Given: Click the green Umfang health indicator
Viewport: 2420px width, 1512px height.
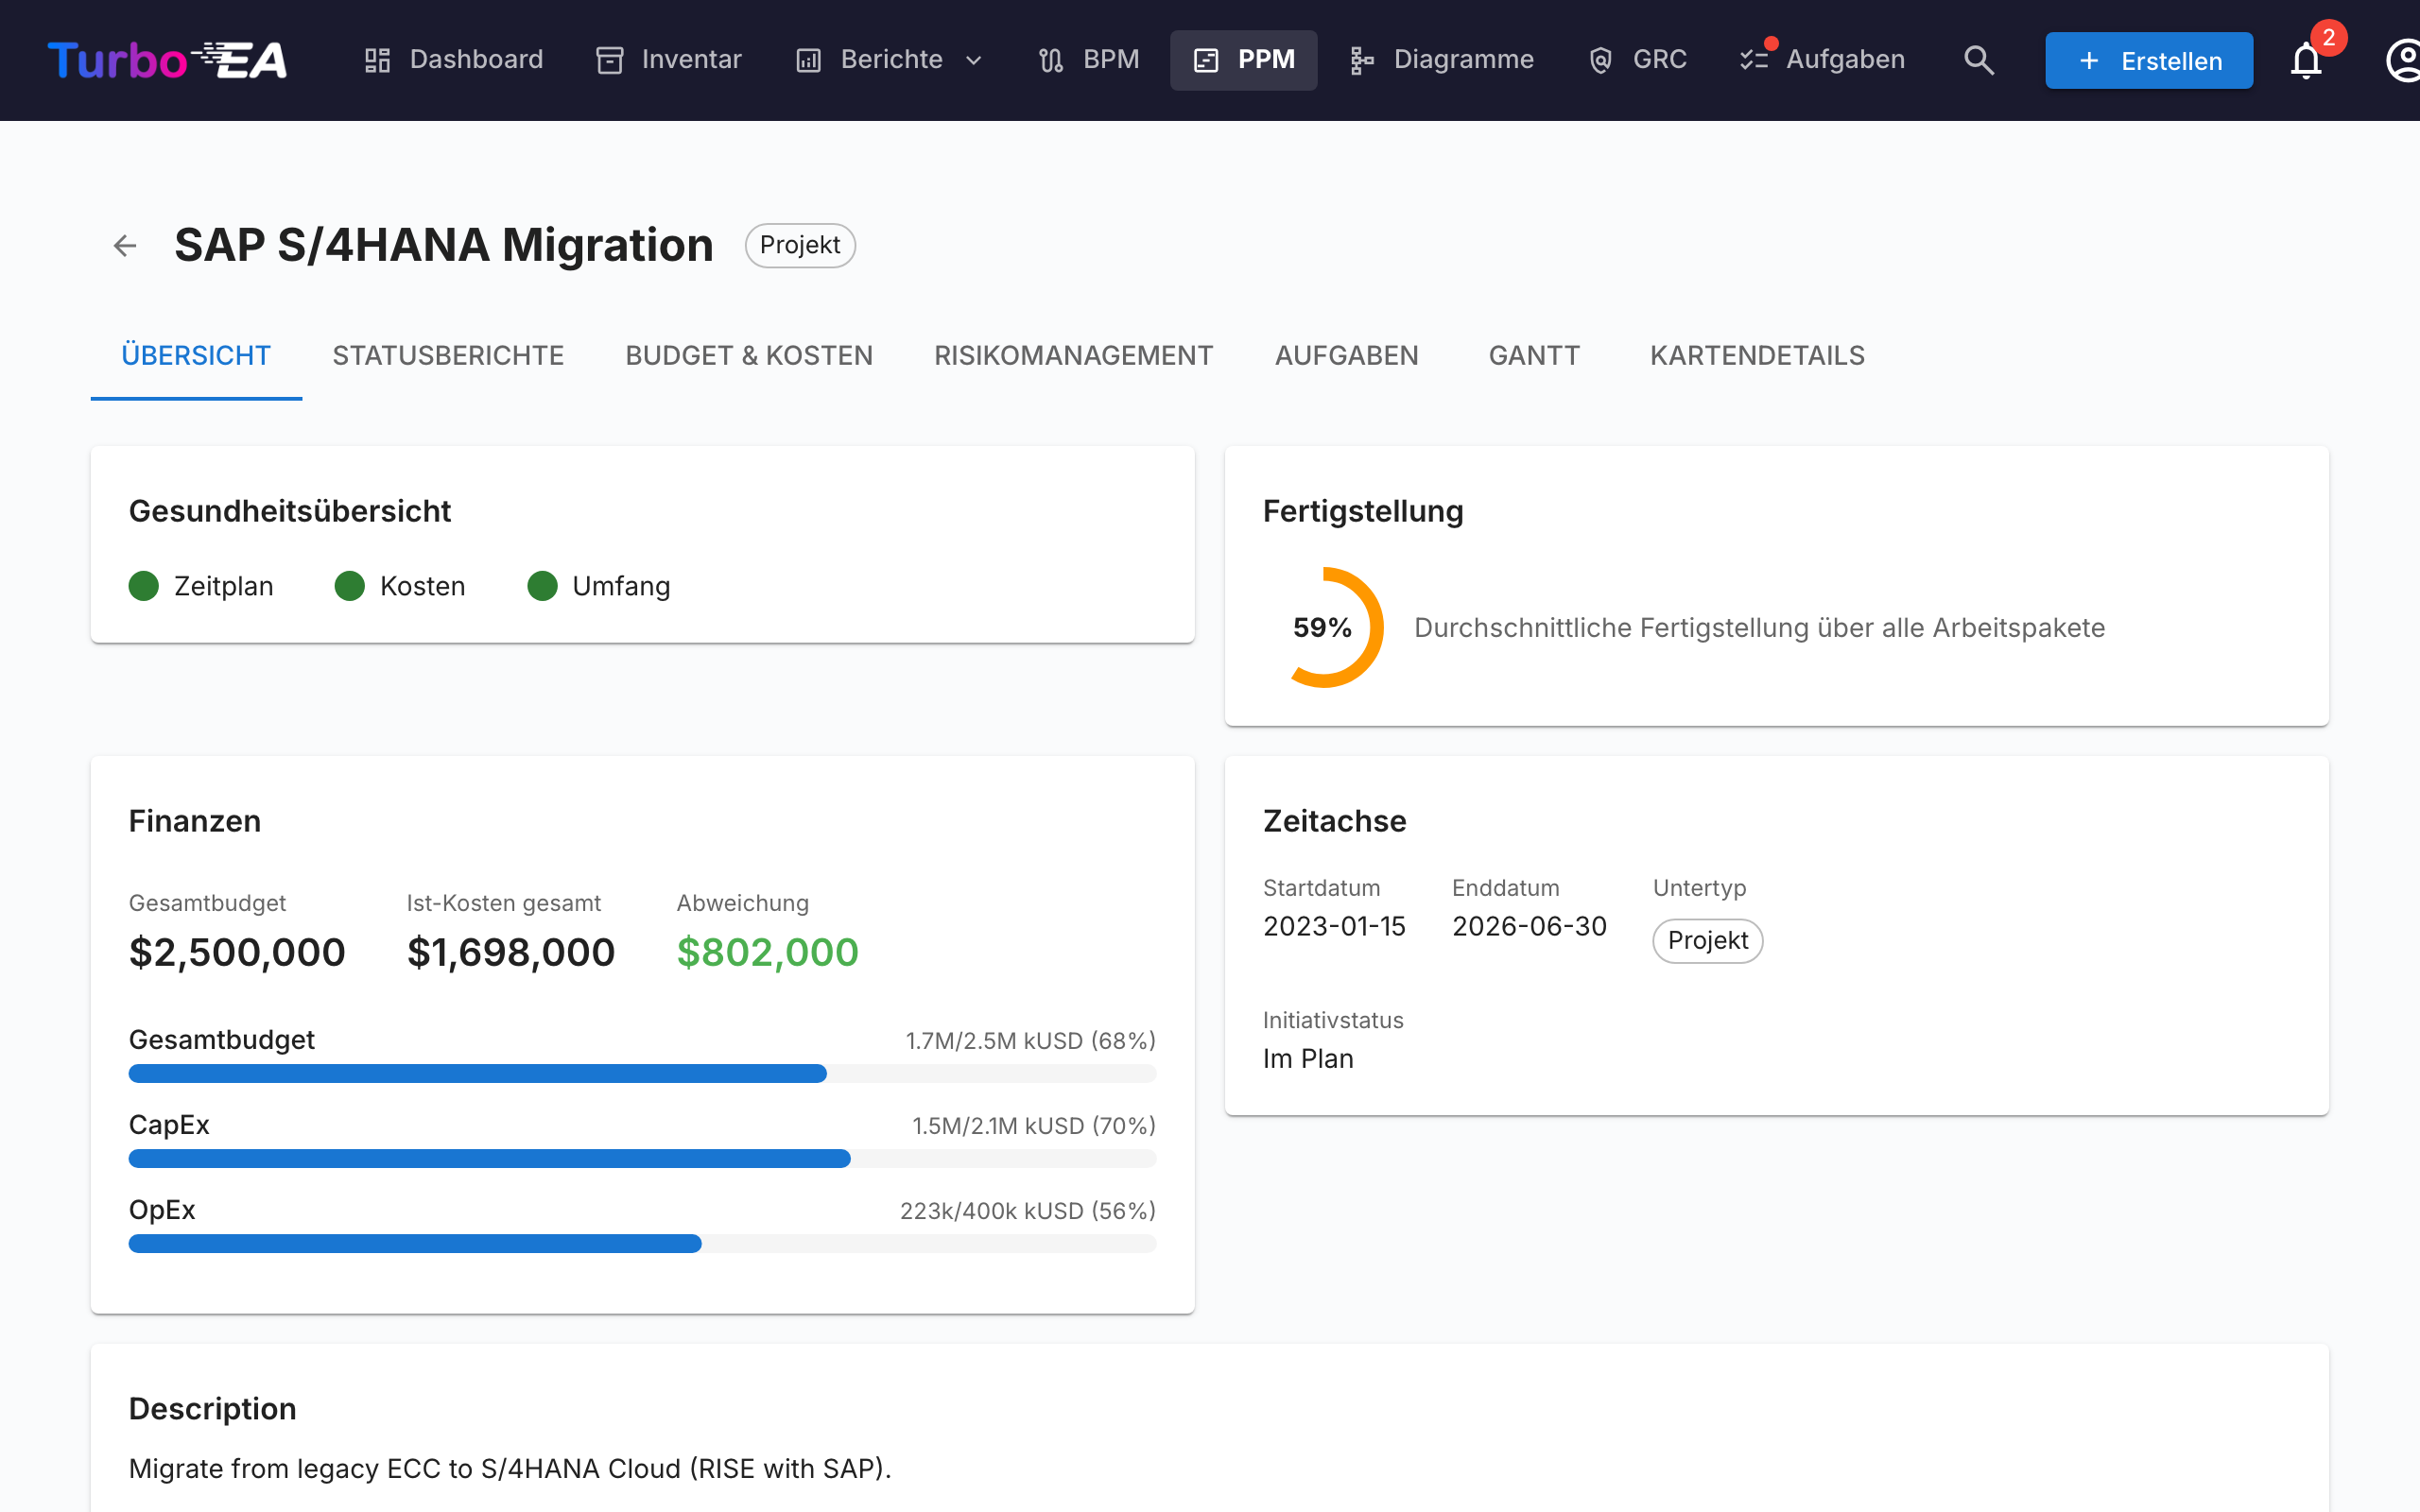Looking at the screenshot, I should 542,586.
